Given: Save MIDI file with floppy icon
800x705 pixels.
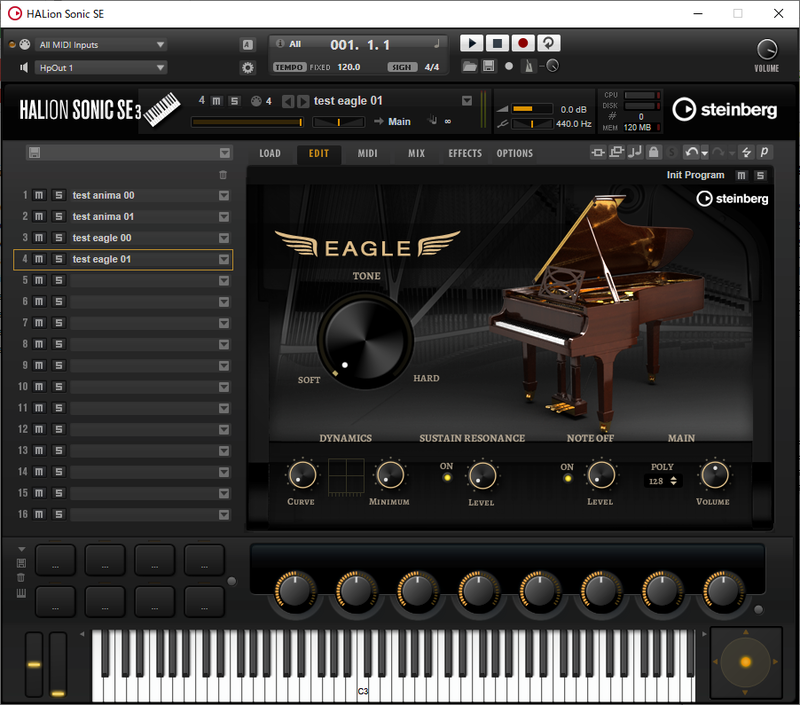Looking at the screenshot, I should click(x=488, y=66).
